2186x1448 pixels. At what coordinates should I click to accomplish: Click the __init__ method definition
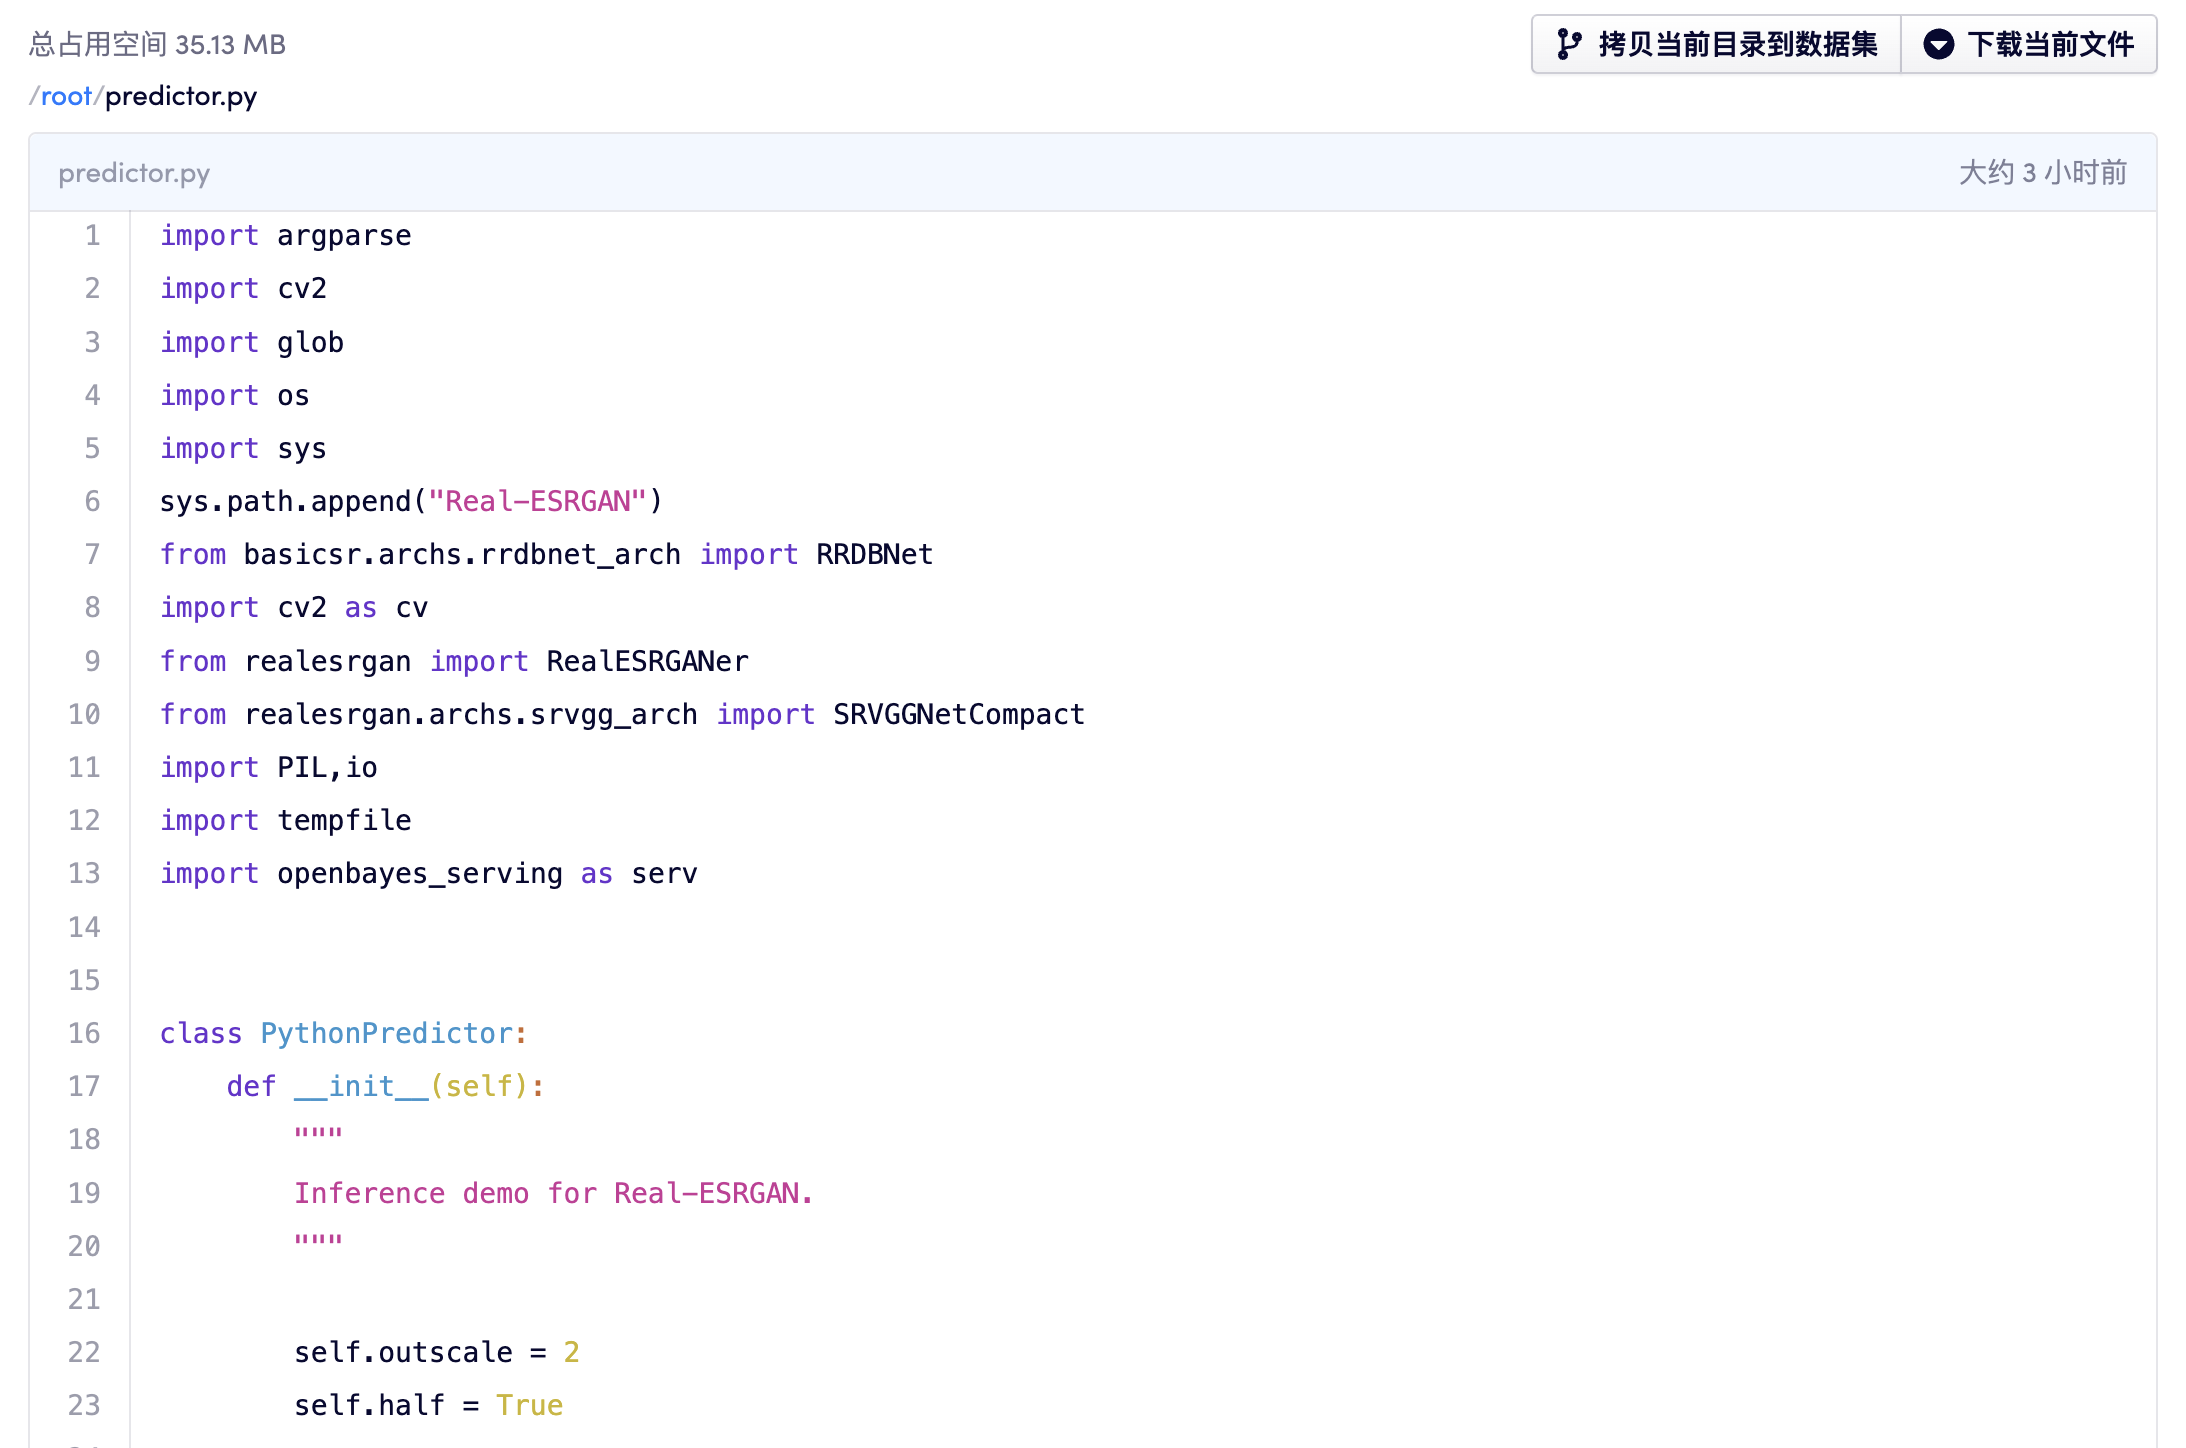point(361,1086)
